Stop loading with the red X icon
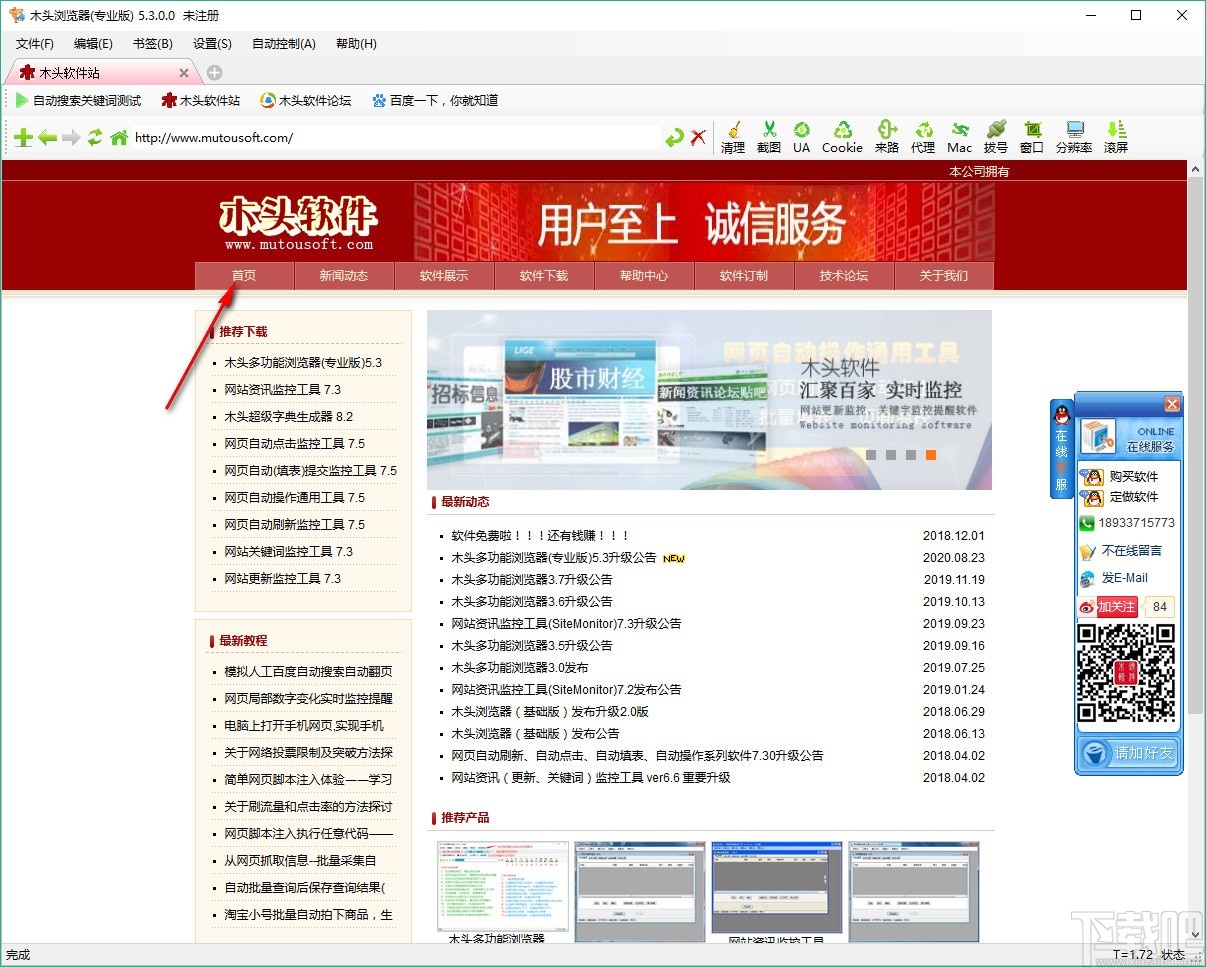Screen dimensions: 1206x967 point(699,138)
